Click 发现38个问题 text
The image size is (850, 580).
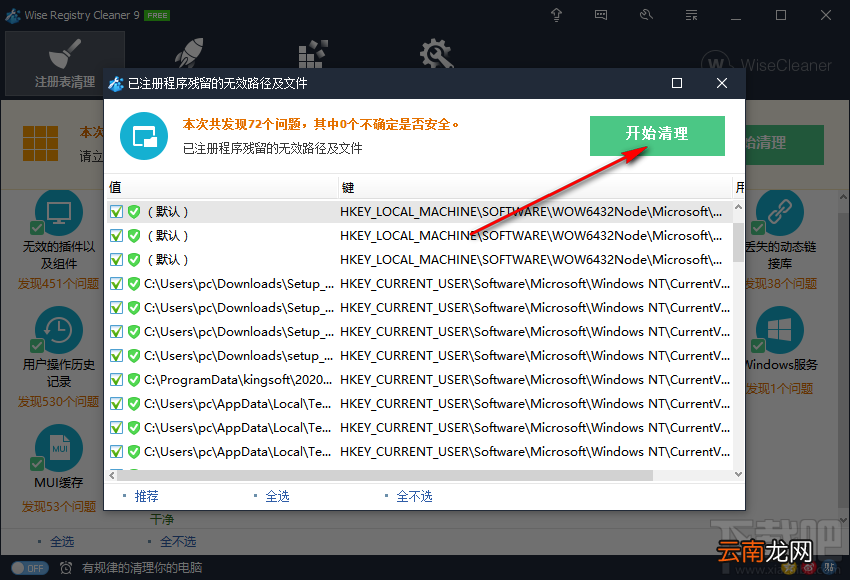coord(781,283)
